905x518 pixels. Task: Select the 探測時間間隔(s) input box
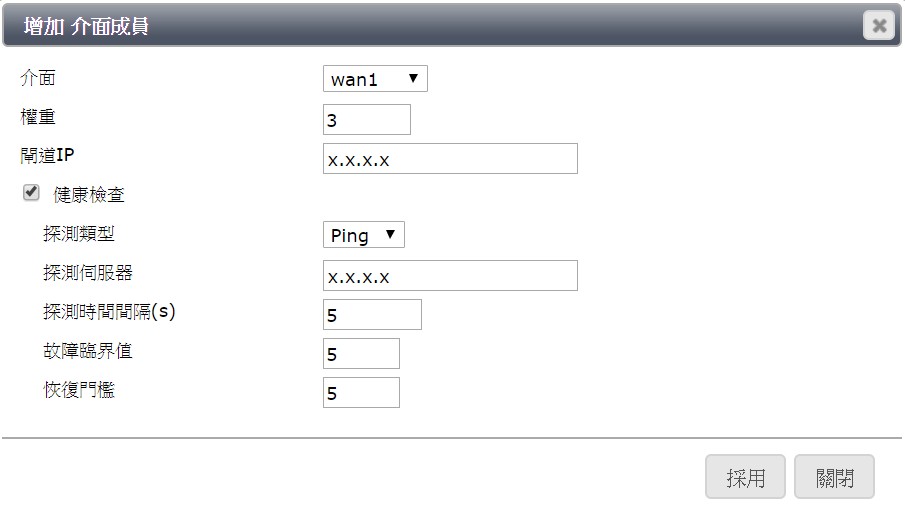coord(372,315)
